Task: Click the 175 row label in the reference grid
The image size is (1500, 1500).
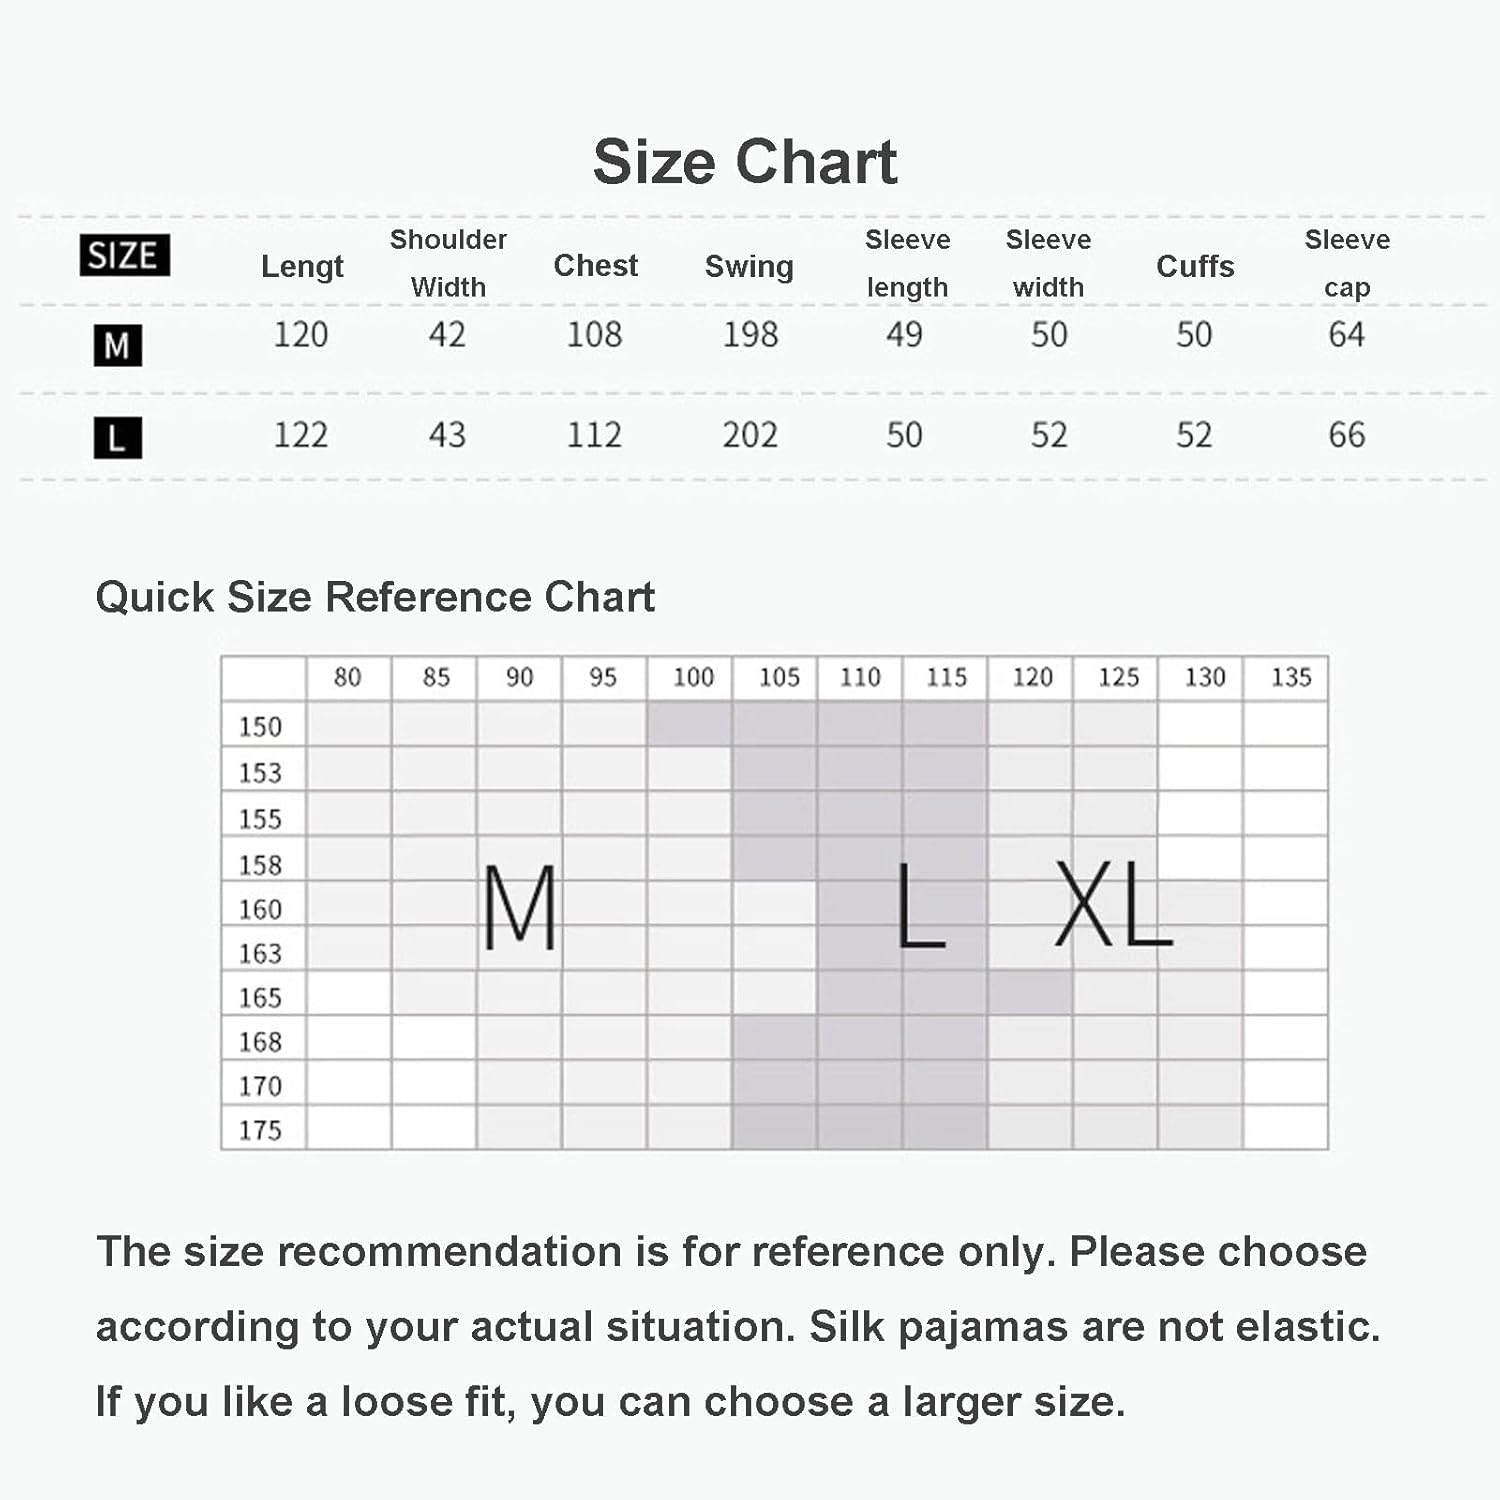Action: (260, 1130)
